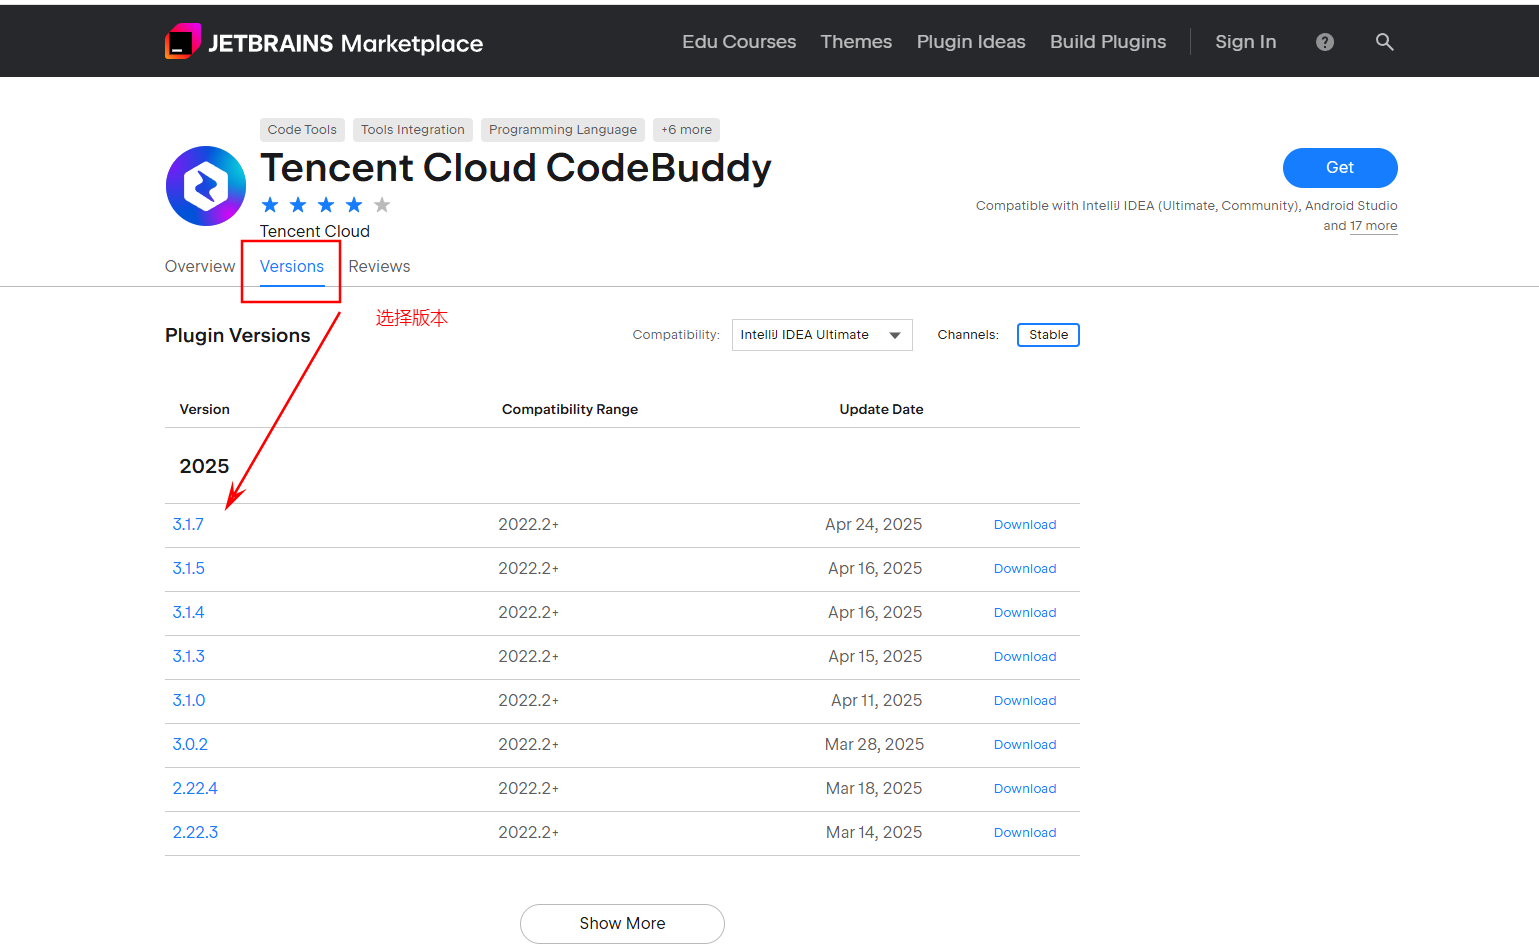Click the Update Date column header
1539x948 pixels.
coord(881,409)
